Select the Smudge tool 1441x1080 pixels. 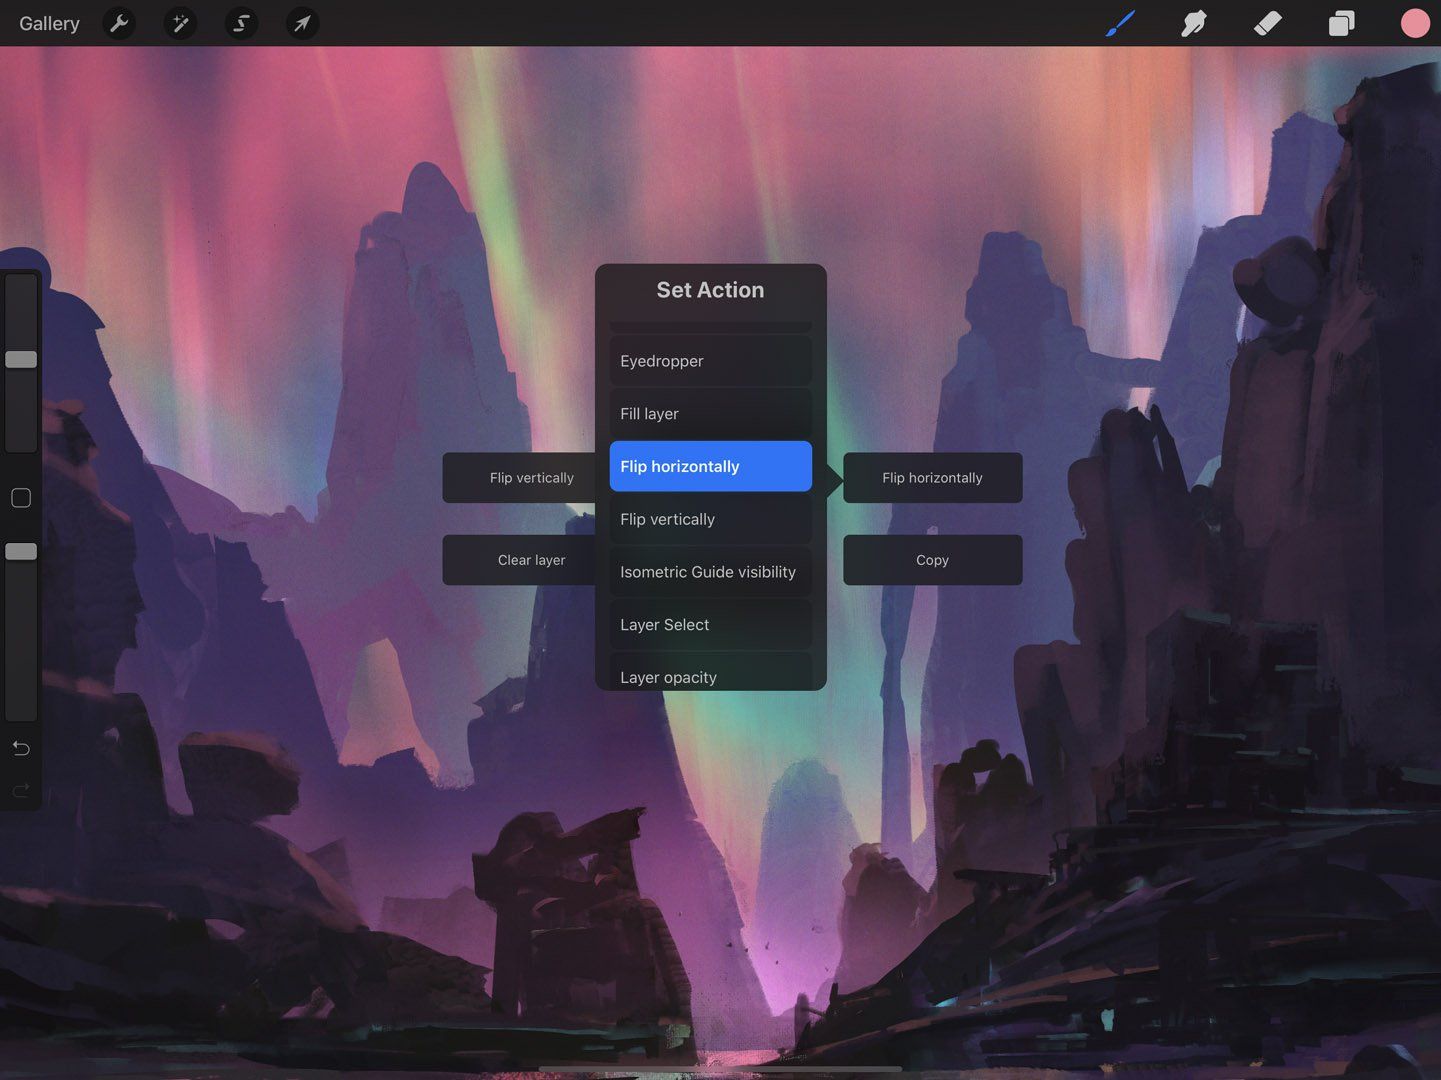coord(1194,23)
